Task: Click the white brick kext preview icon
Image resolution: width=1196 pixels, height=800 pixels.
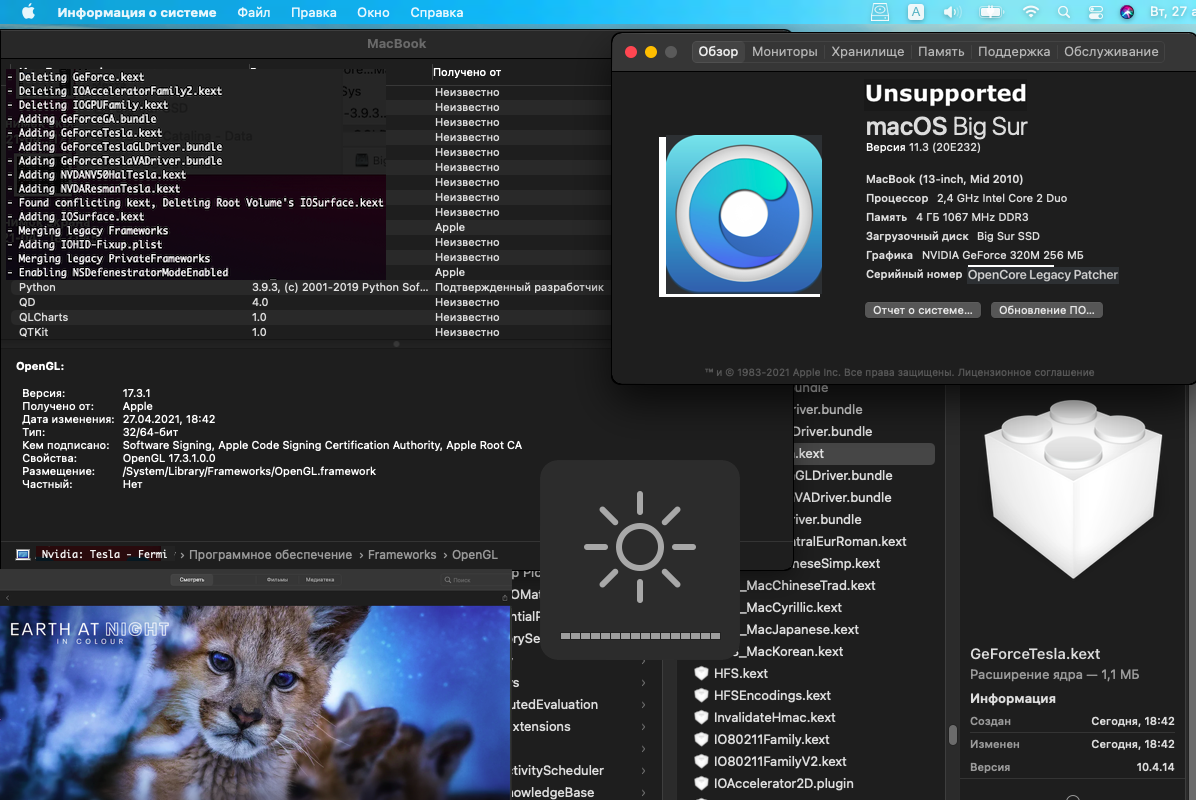Action: point(1072,489)
